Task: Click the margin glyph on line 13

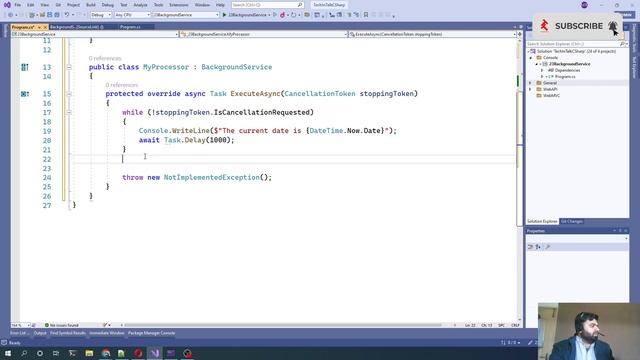Action: [x=25, y=67]
